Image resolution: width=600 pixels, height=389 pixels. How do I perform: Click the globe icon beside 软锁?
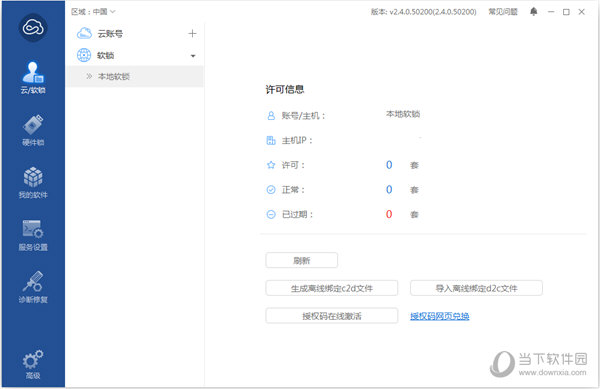pyautogui.click(x=84, y=55)
